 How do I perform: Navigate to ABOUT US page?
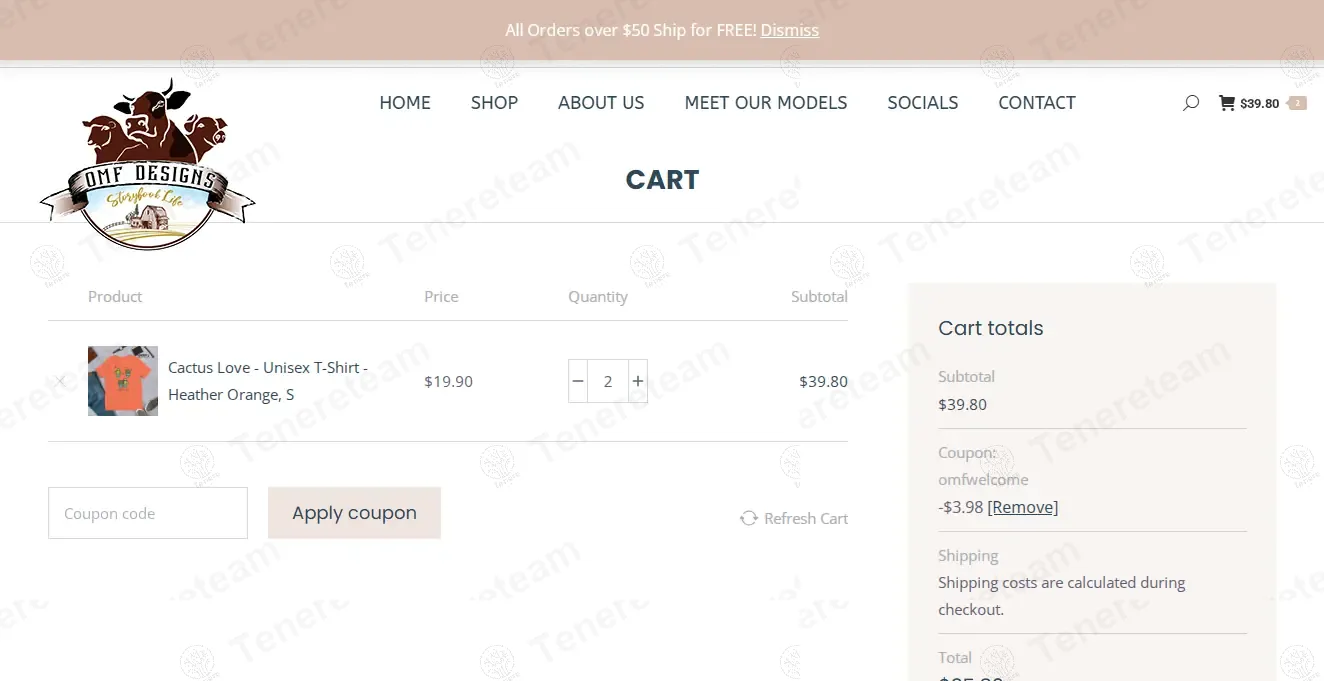click(601, 103)
